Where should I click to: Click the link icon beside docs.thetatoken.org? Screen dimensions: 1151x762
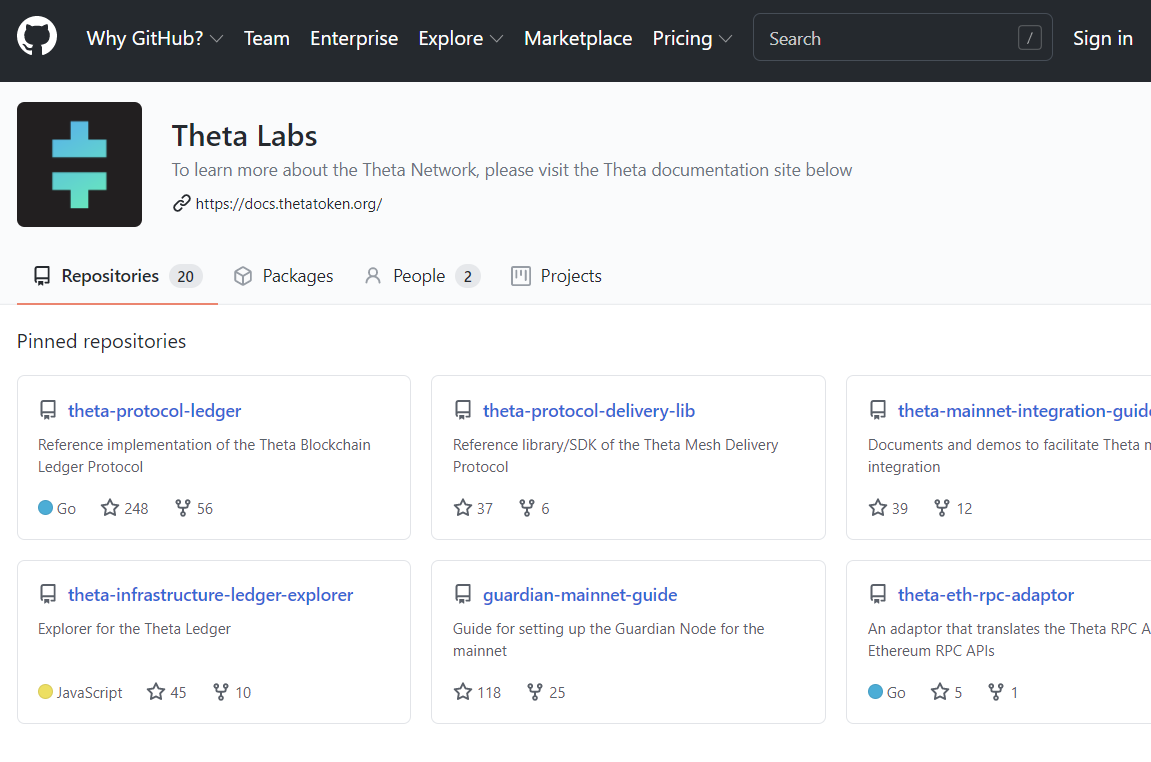click(181, 203)
